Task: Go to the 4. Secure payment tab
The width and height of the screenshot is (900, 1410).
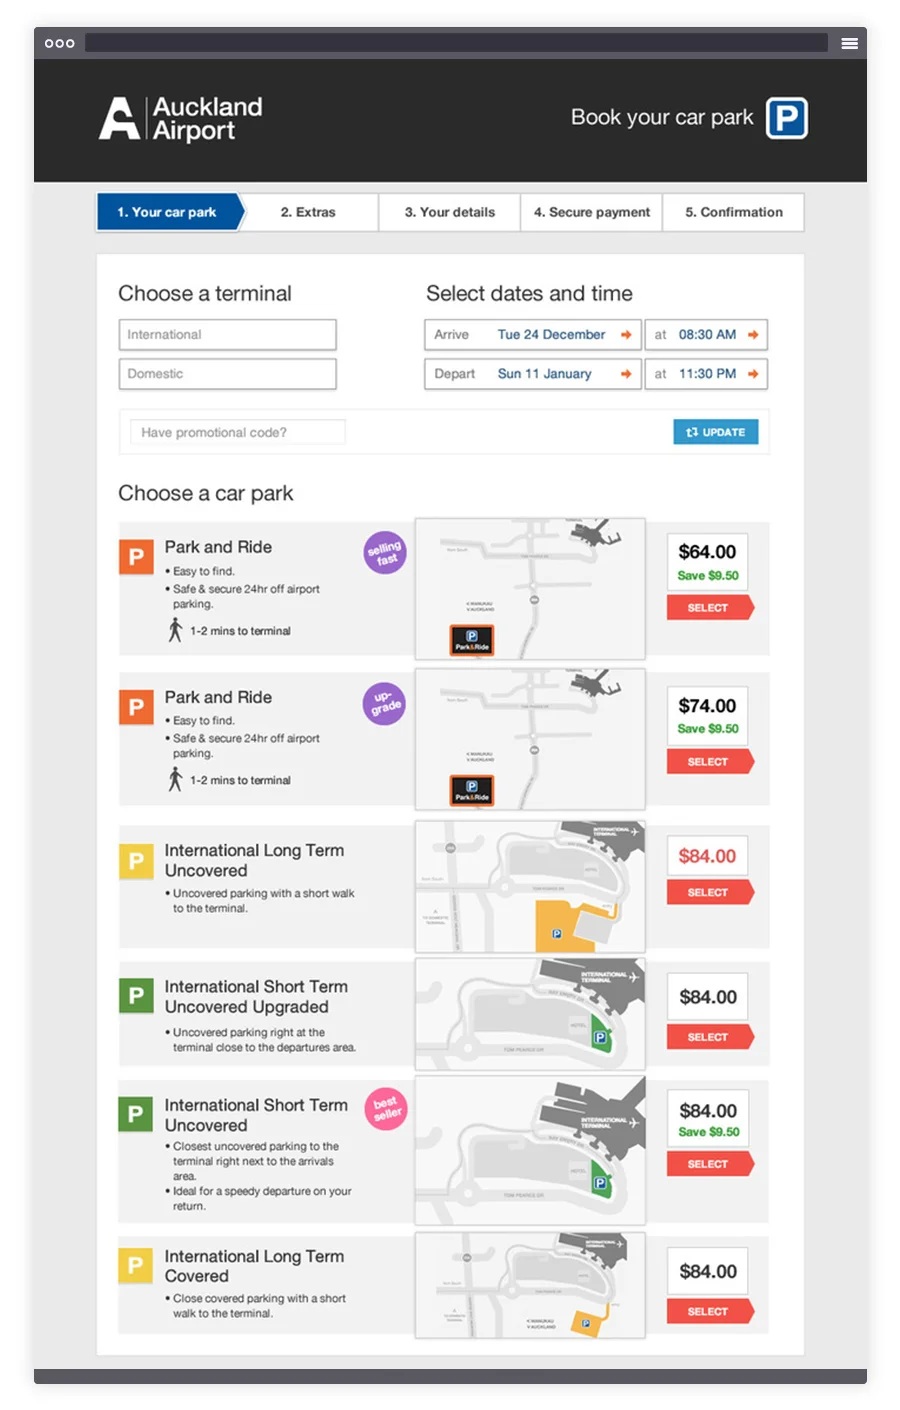Action: (592, 212)
